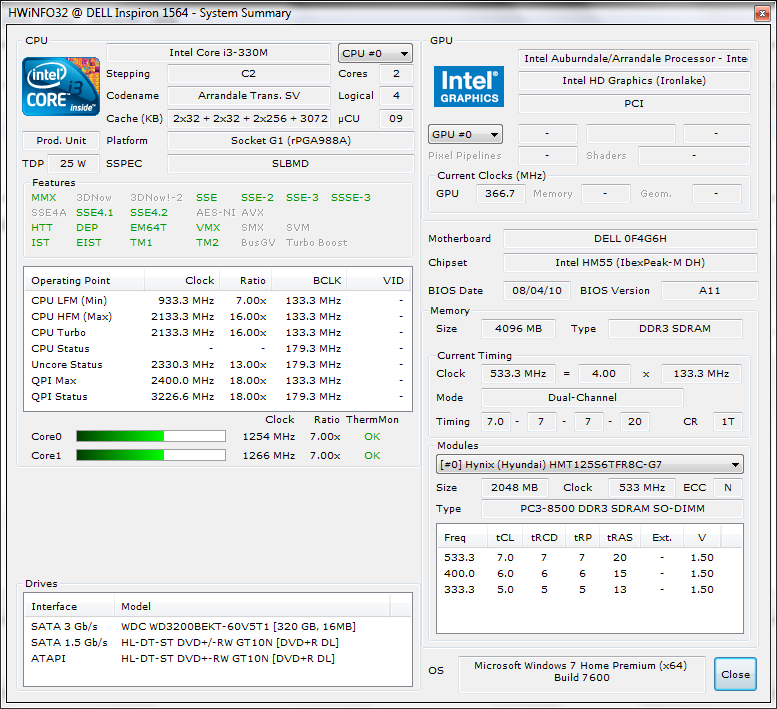Click the Turbo Boost feature label
777x709 pixels.
click(317, 243)
